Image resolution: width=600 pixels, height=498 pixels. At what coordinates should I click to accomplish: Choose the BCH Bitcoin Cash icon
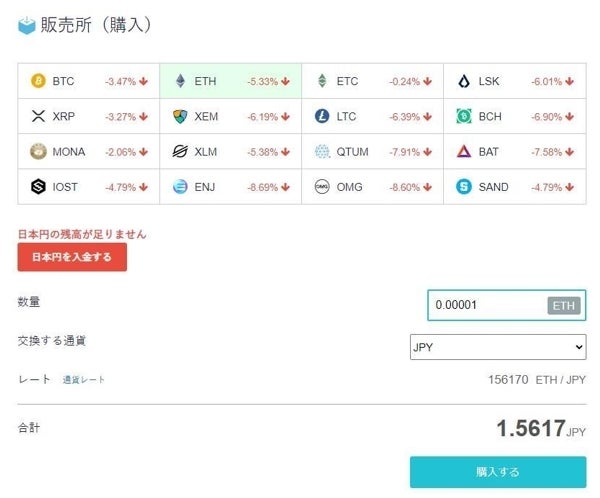[464, 116]
